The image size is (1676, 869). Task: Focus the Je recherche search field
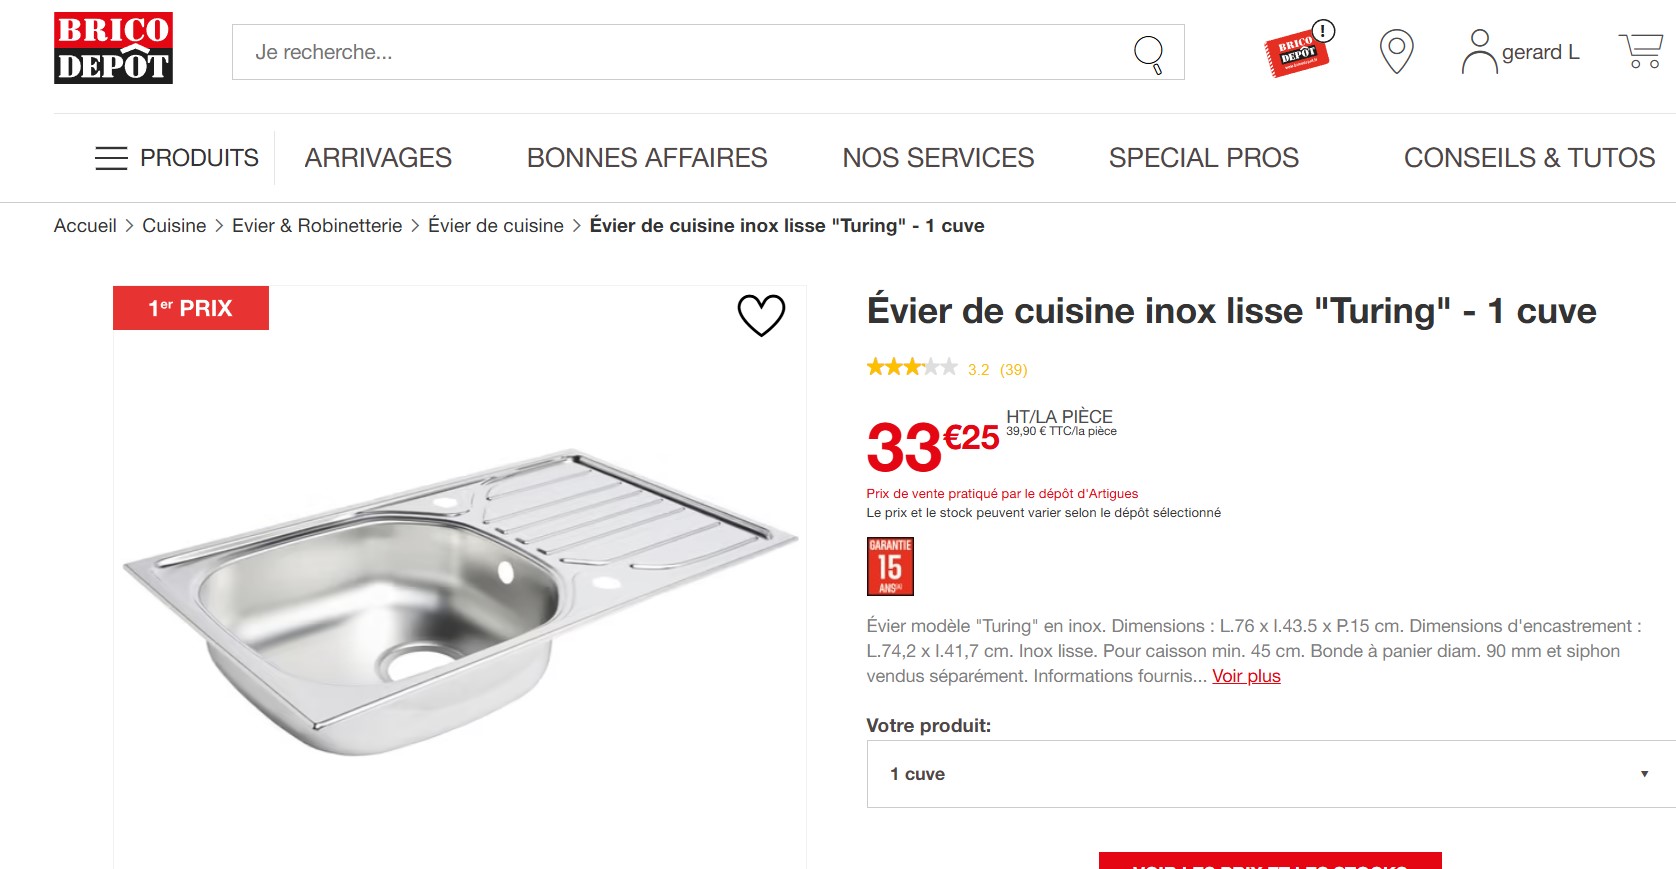pos(680,52)
